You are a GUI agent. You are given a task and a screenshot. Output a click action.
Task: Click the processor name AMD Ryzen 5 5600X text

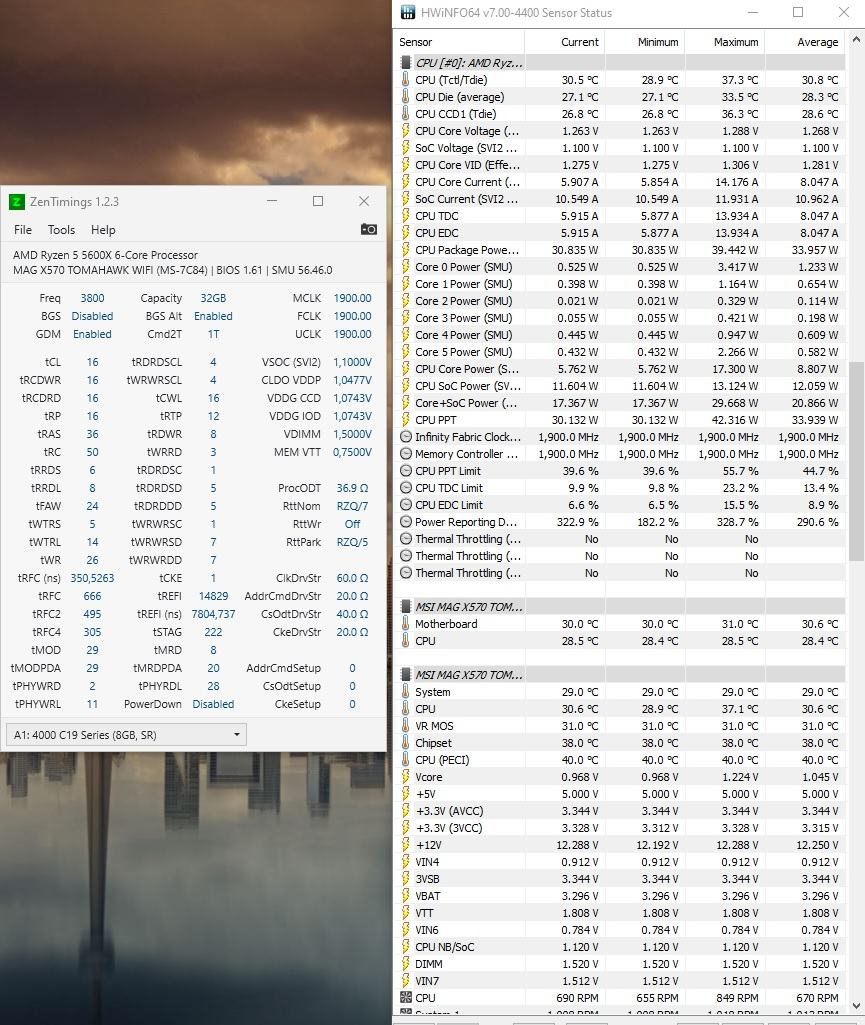(x=105, y=255)
